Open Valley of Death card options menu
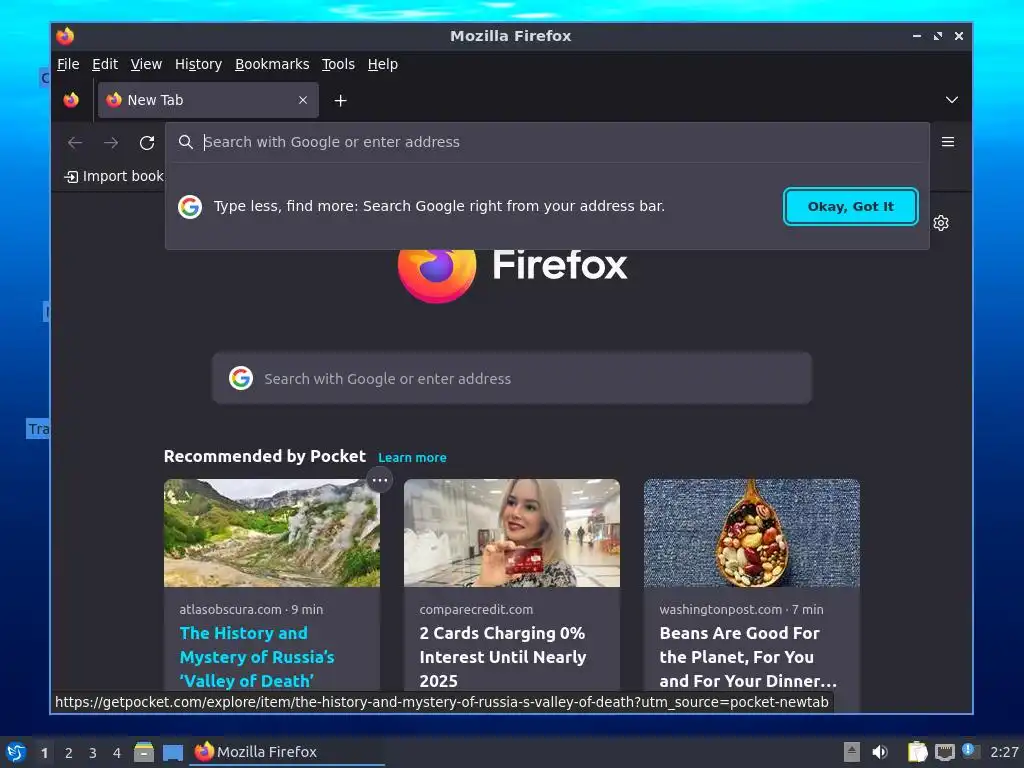This screenshot has width=1024, height=768. click(x=379, y=481)
